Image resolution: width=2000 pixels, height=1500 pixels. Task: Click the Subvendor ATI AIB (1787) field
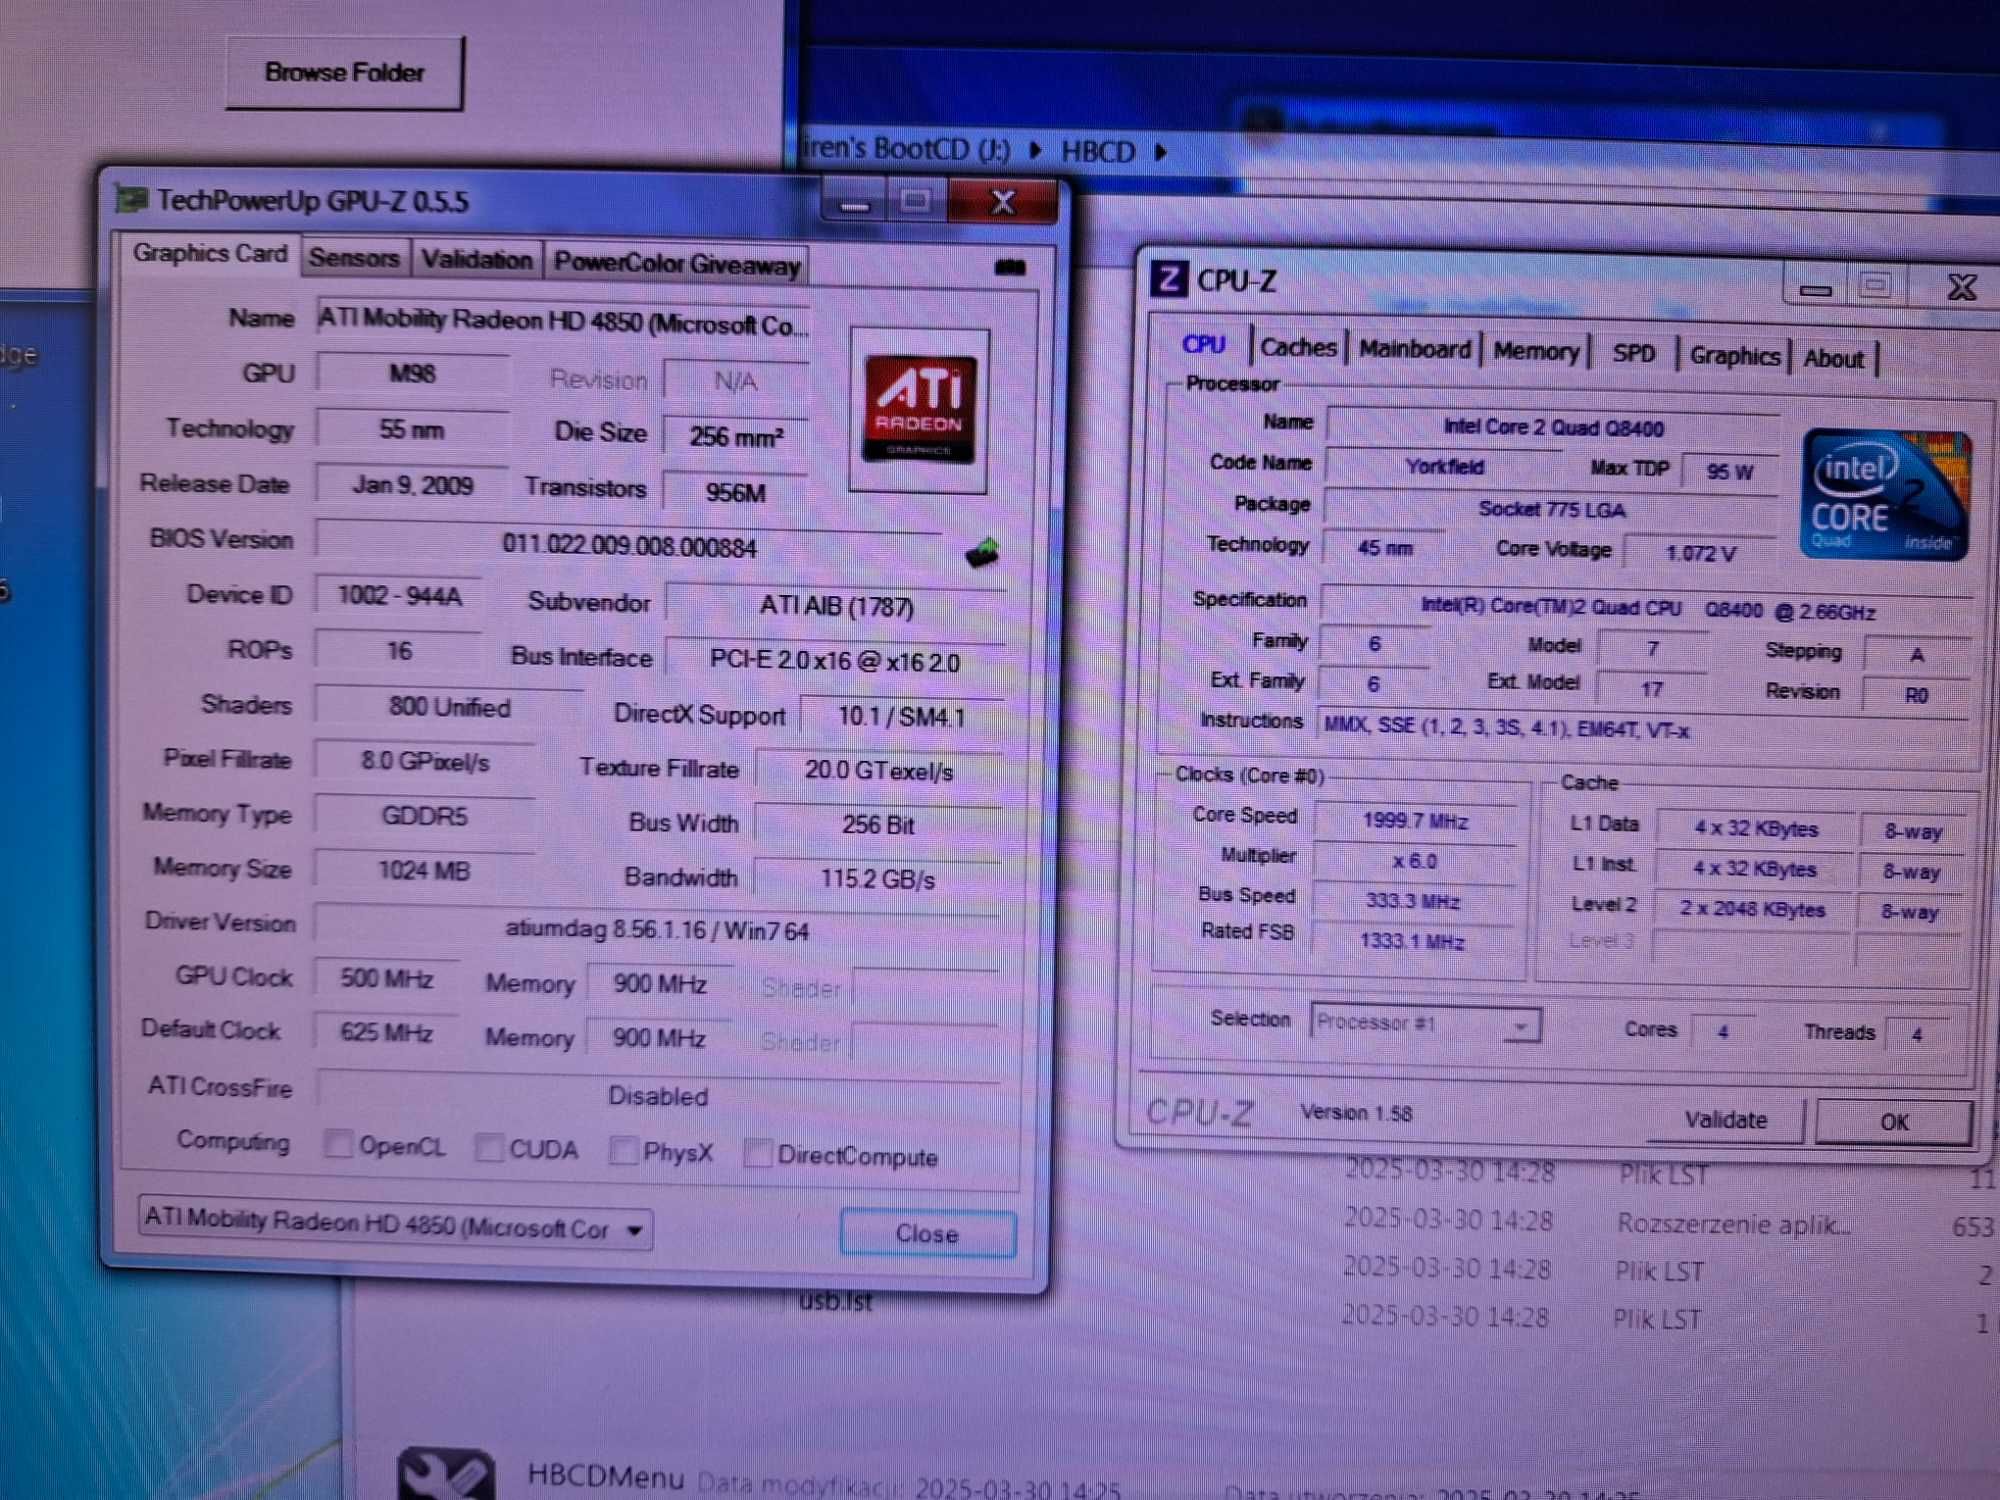pyautogui.click(x=836, y=605)
